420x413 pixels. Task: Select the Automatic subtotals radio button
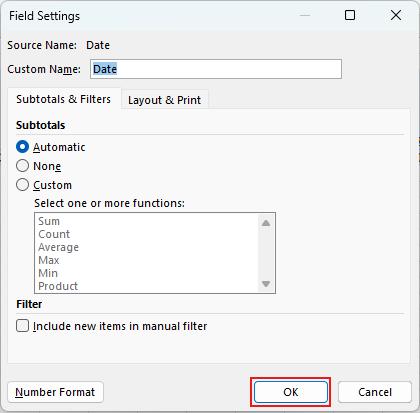[x=22, y=147]
